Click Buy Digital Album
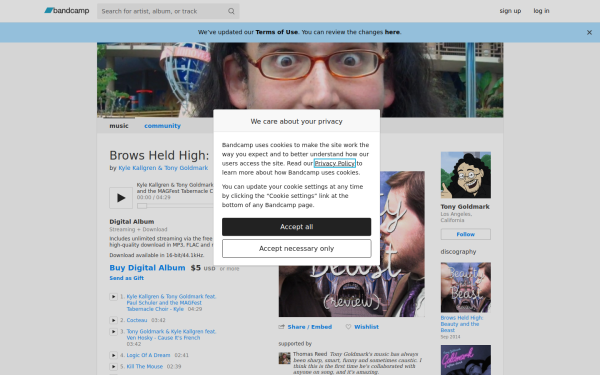The height and width of the screenshot is (375, 600). [147, 268]
